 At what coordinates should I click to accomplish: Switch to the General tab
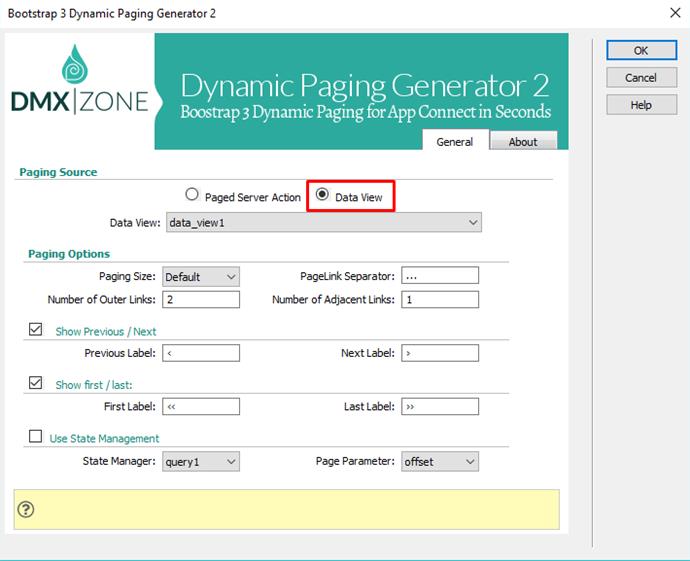[455, 142]
